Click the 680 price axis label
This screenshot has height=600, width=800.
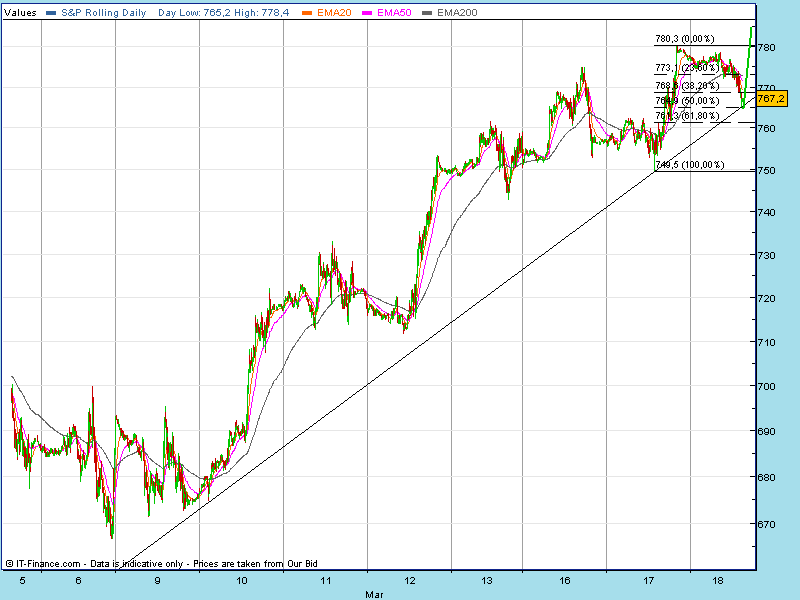click(x=766, y=478)
